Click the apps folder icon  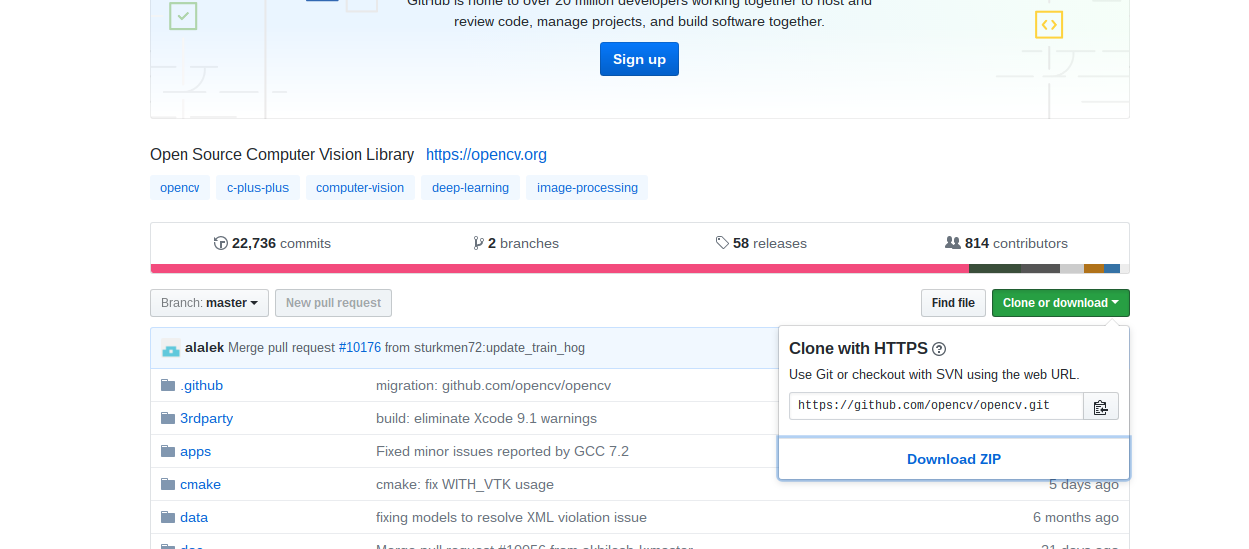(168, 452)
